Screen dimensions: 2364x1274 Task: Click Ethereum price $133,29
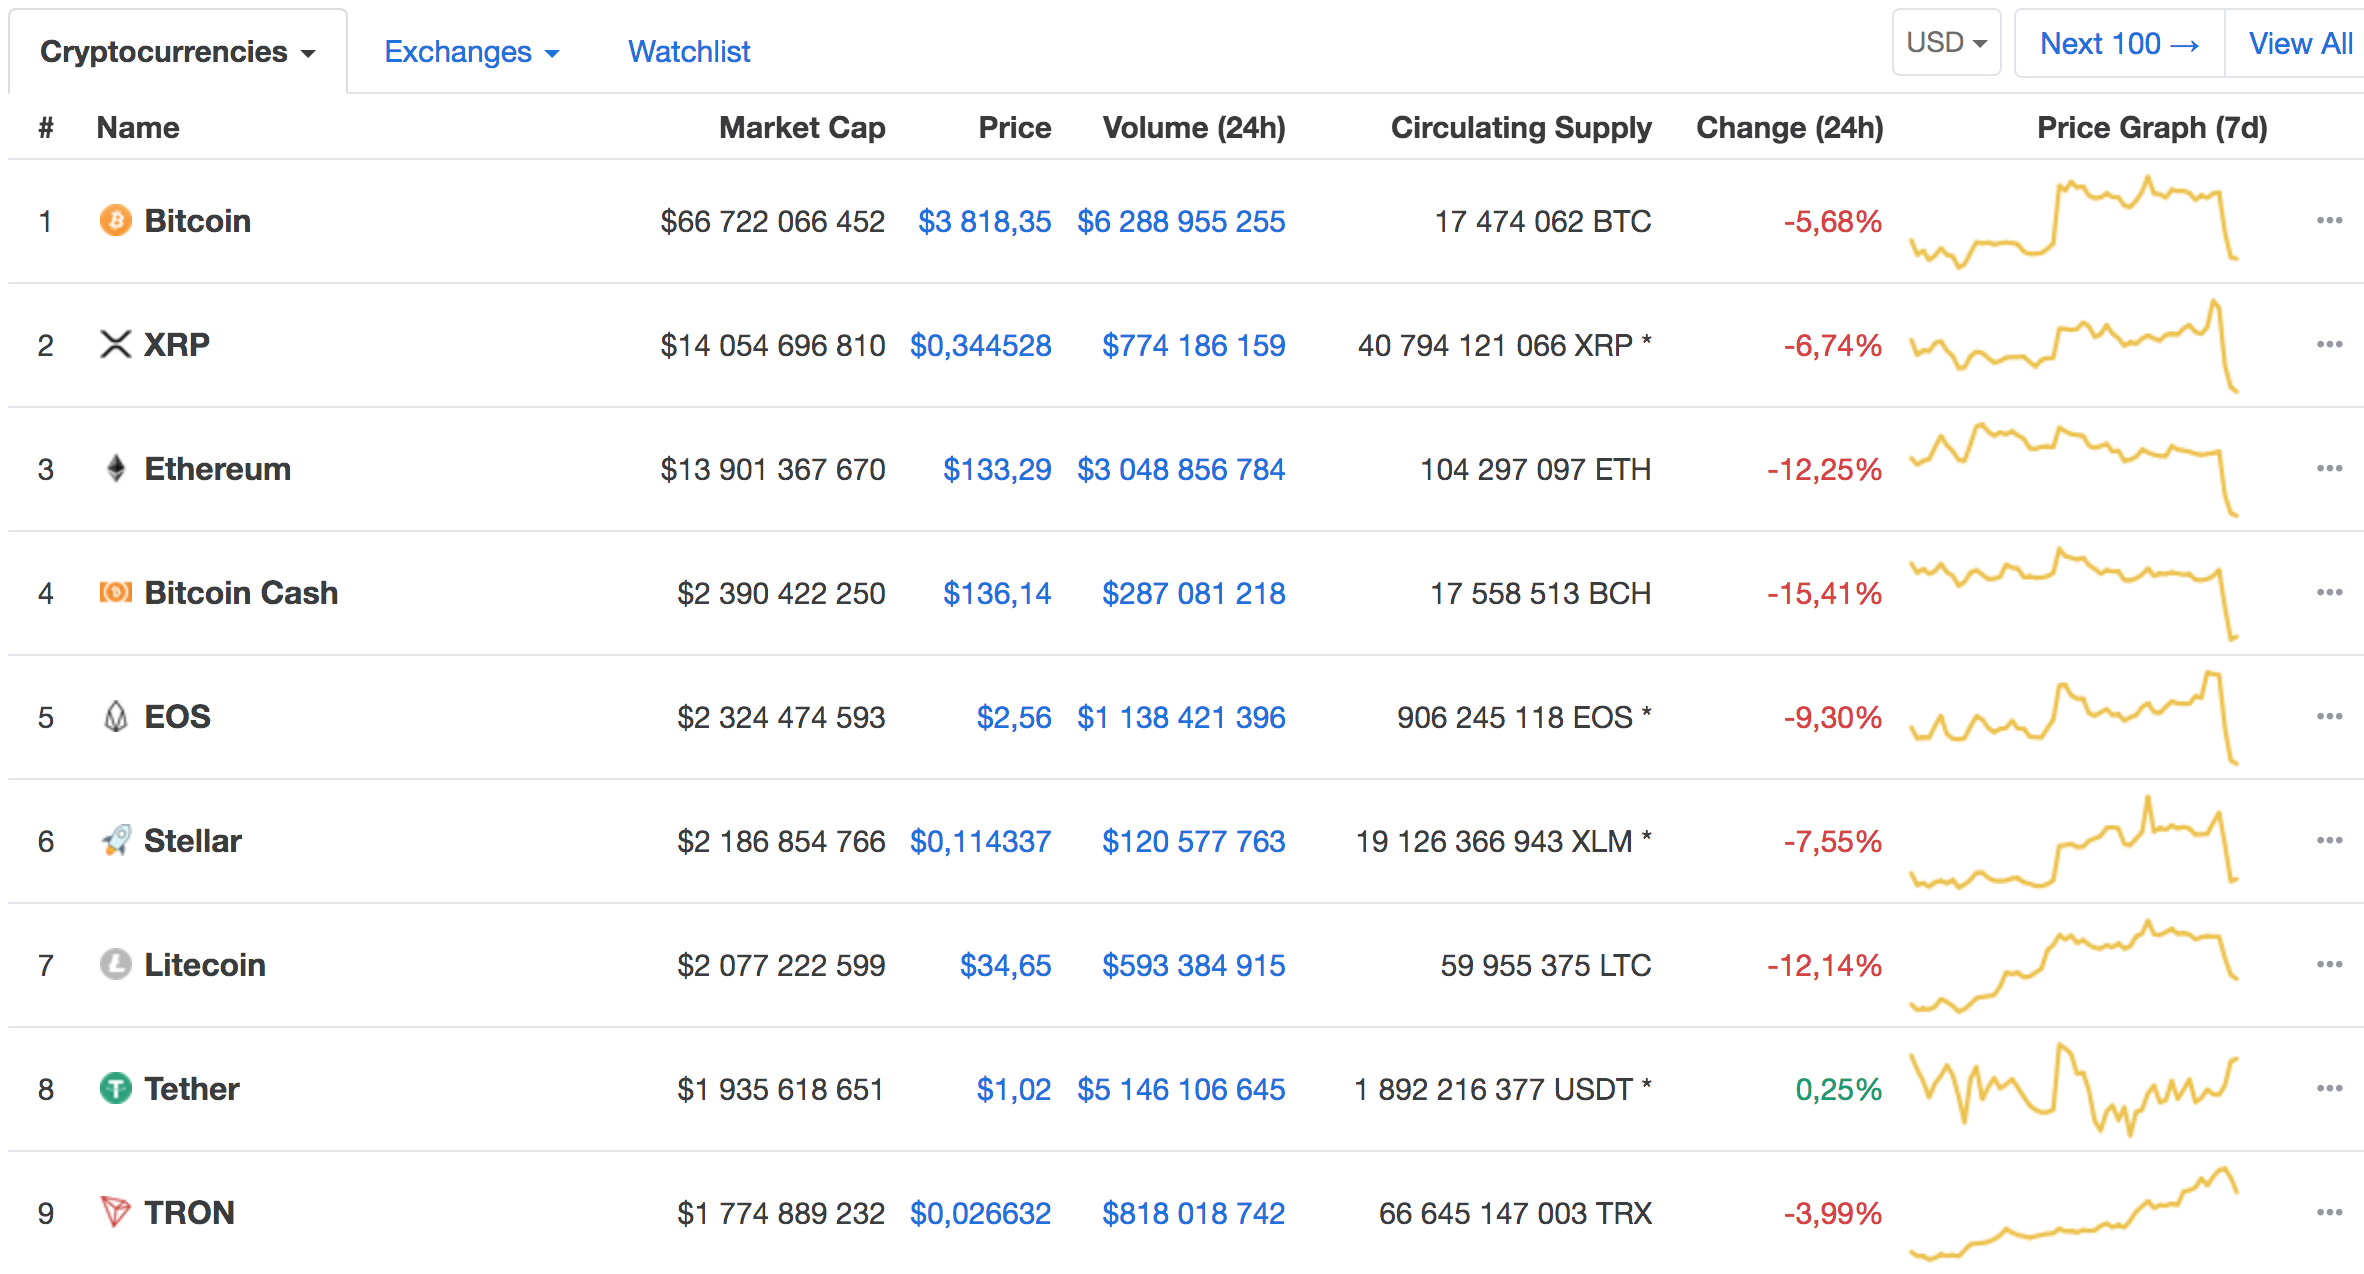[997, 469]
